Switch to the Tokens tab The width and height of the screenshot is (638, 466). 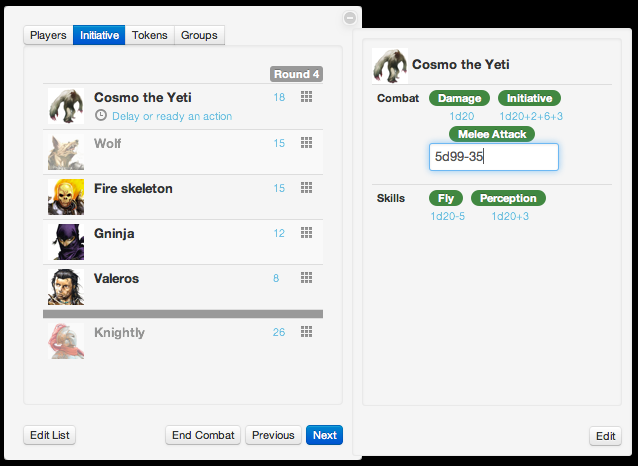(149, 35)
